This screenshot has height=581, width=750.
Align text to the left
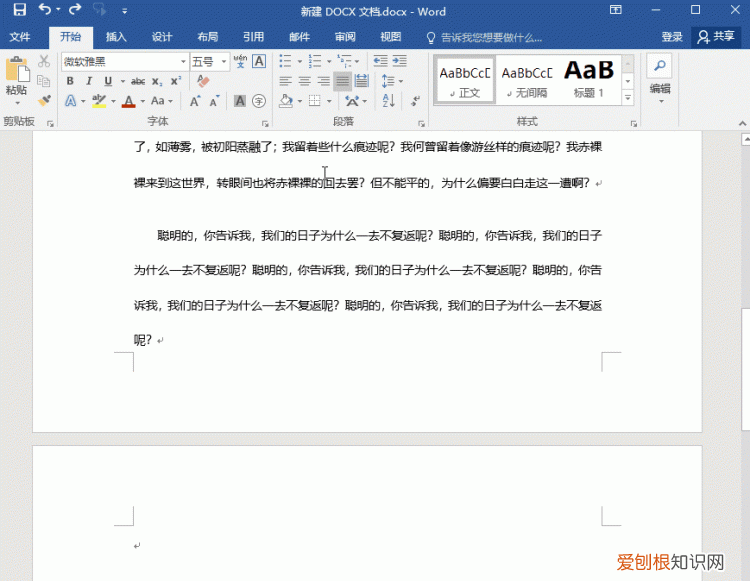[x=286, y=81]
